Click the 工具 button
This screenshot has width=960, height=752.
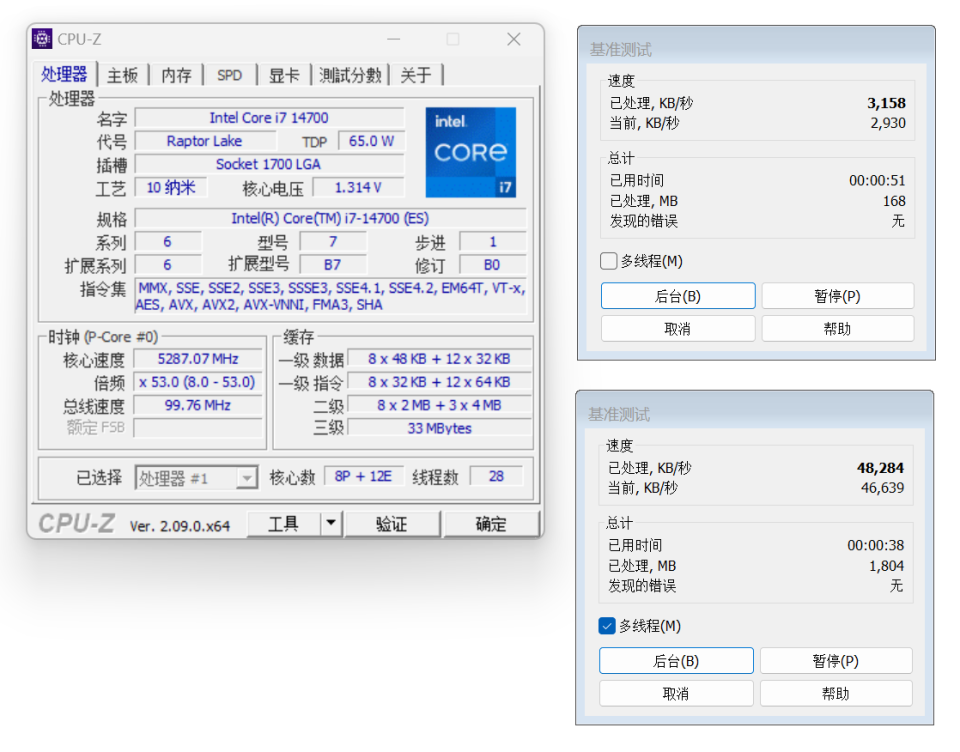point(283,524)
